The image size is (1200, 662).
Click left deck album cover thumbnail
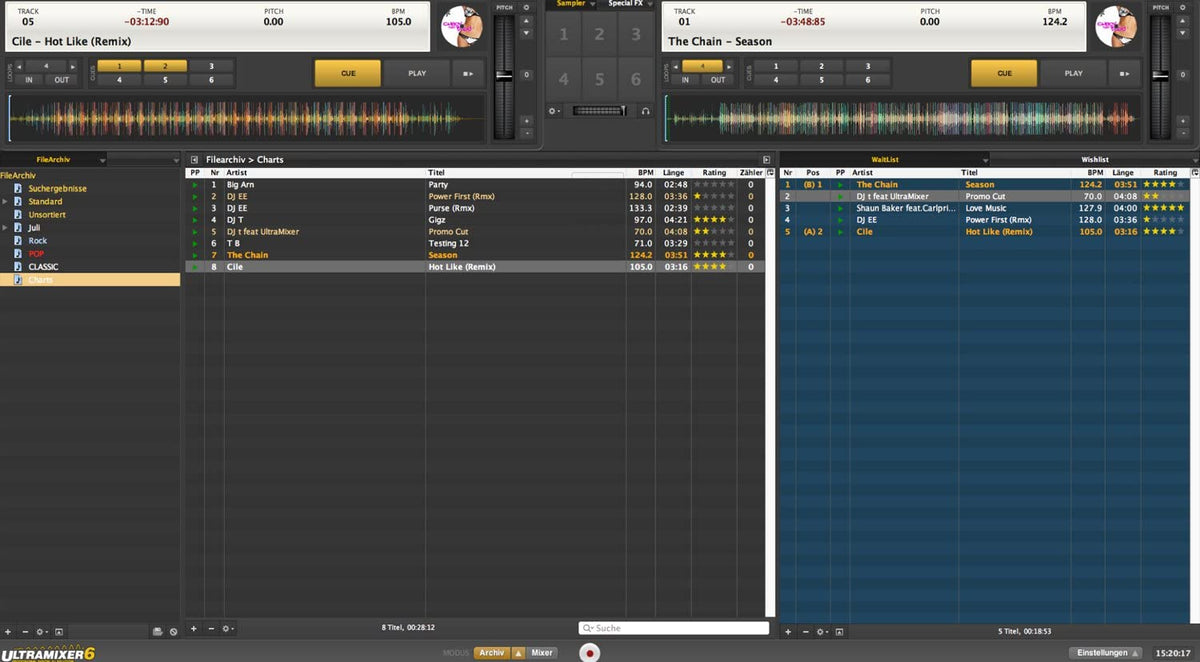coord(460,27)
